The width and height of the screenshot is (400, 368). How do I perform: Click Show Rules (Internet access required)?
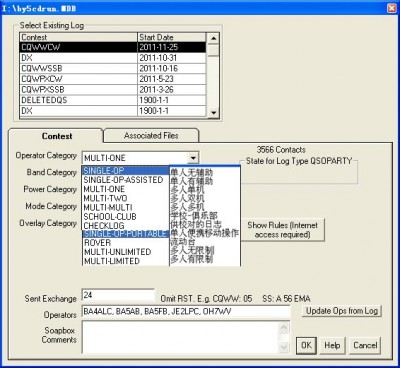point(282,230)
